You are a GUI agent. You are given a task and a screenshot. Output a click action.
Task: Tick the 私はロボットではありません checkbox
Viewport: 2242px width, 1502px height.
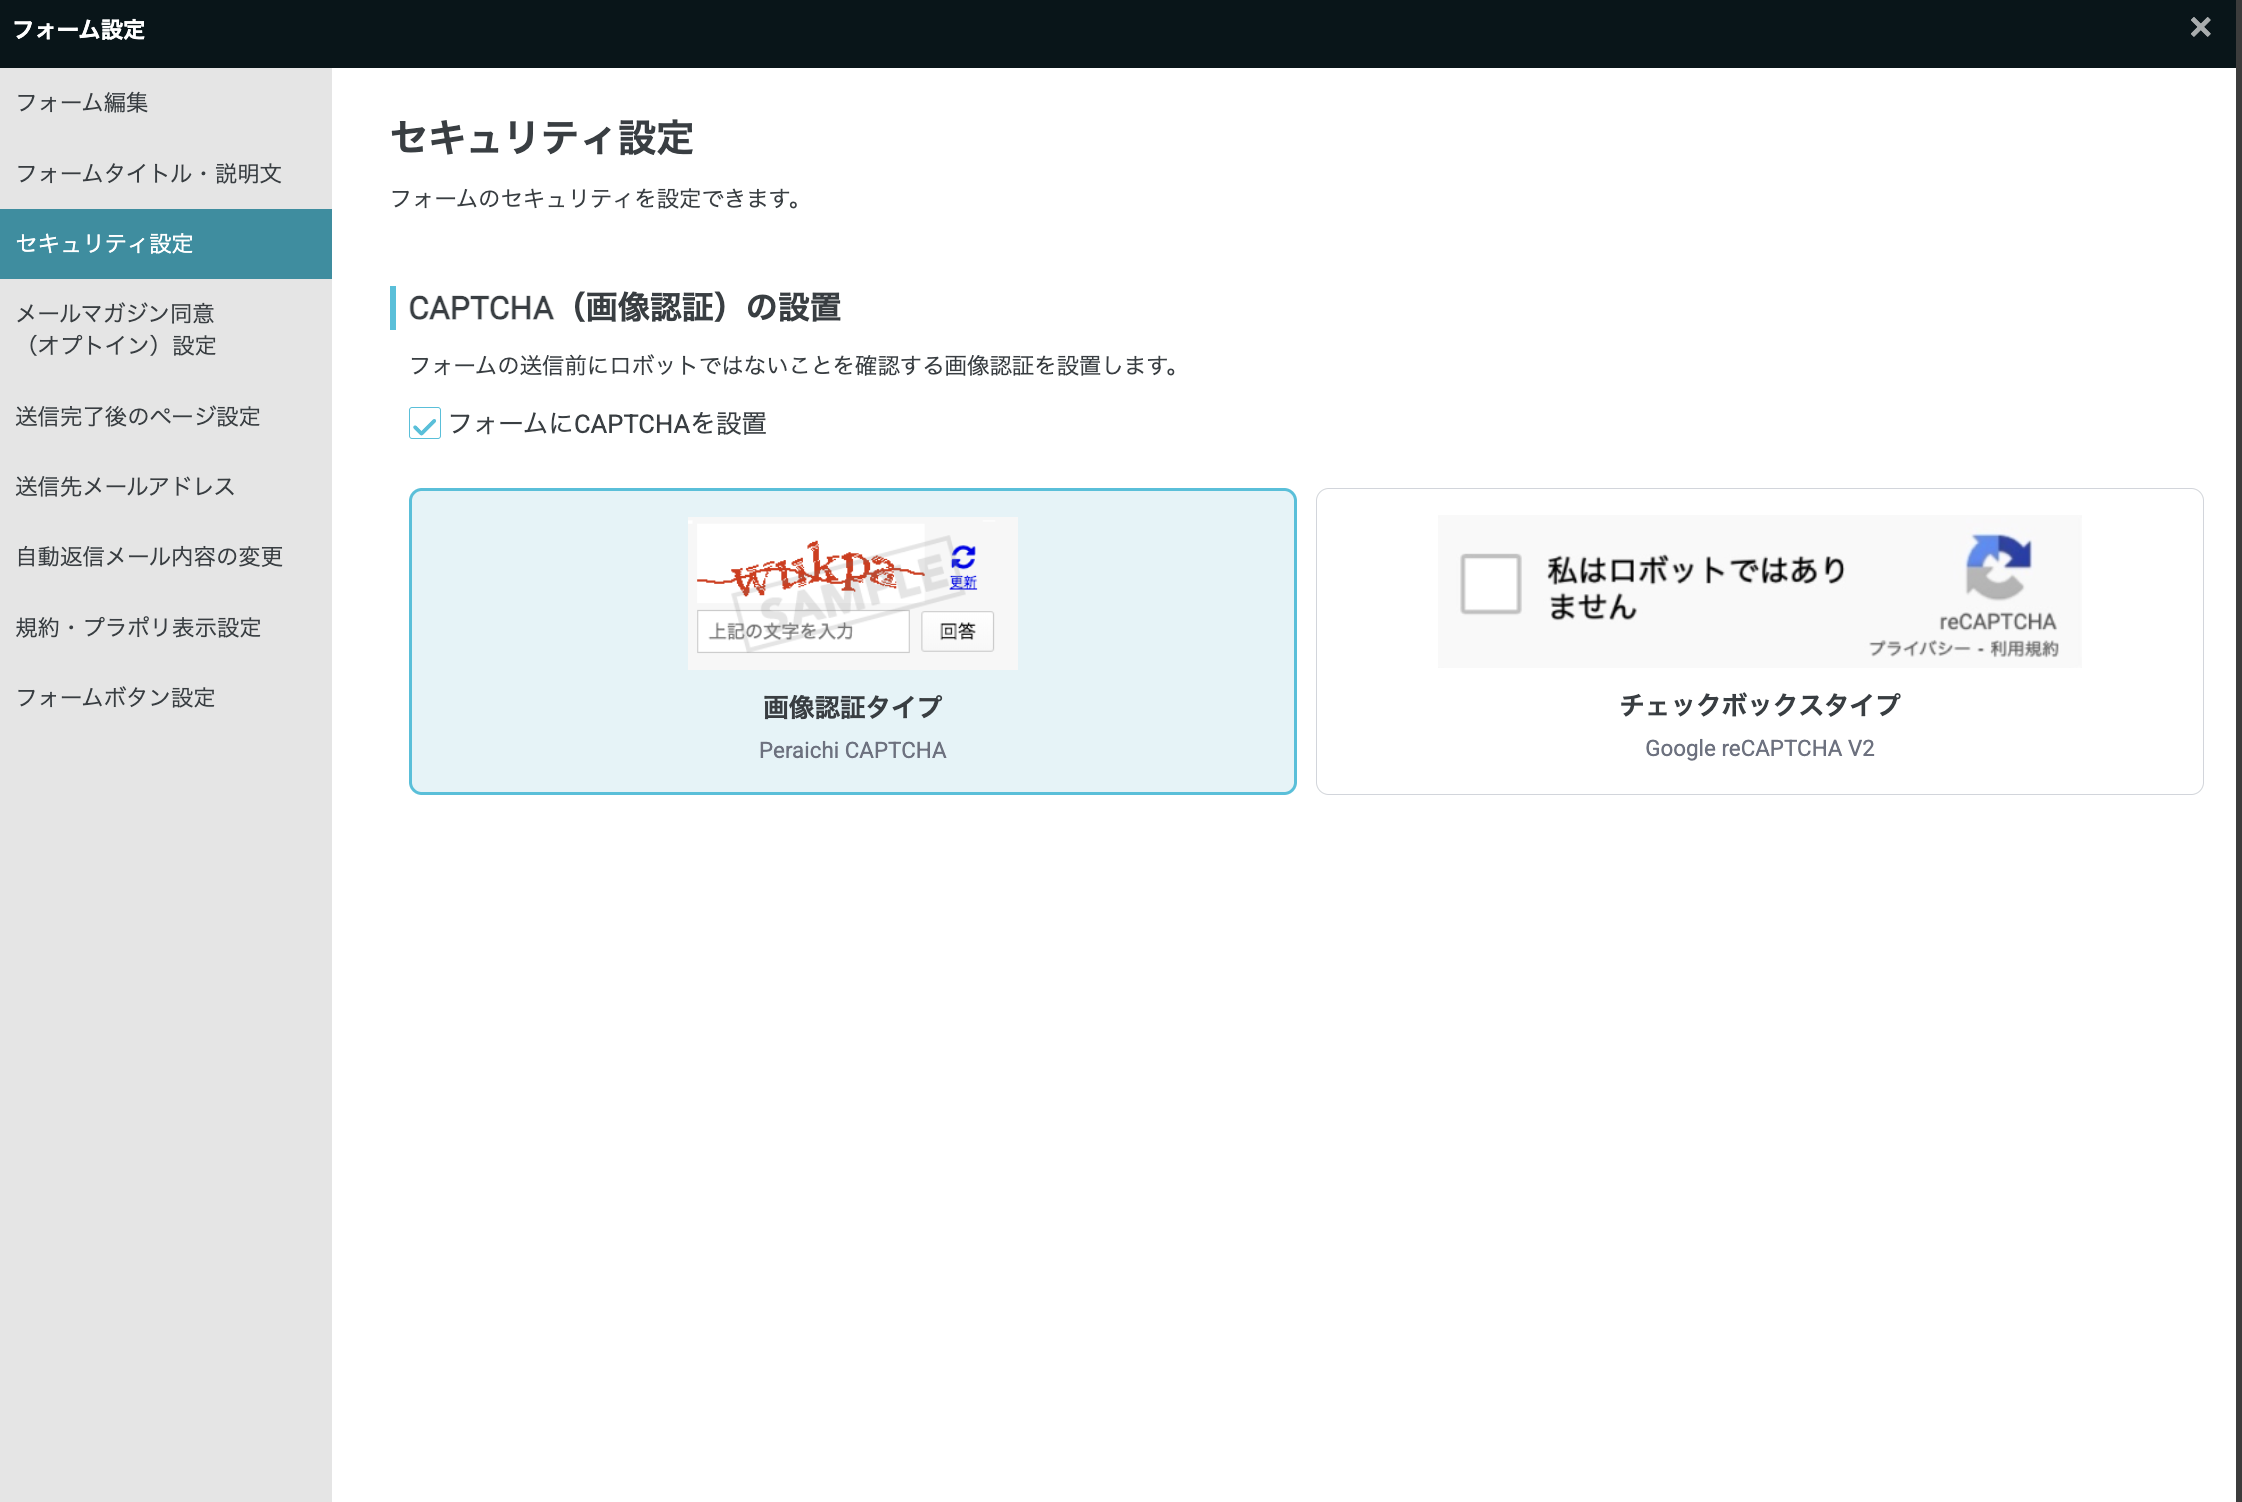[1490, 584]
